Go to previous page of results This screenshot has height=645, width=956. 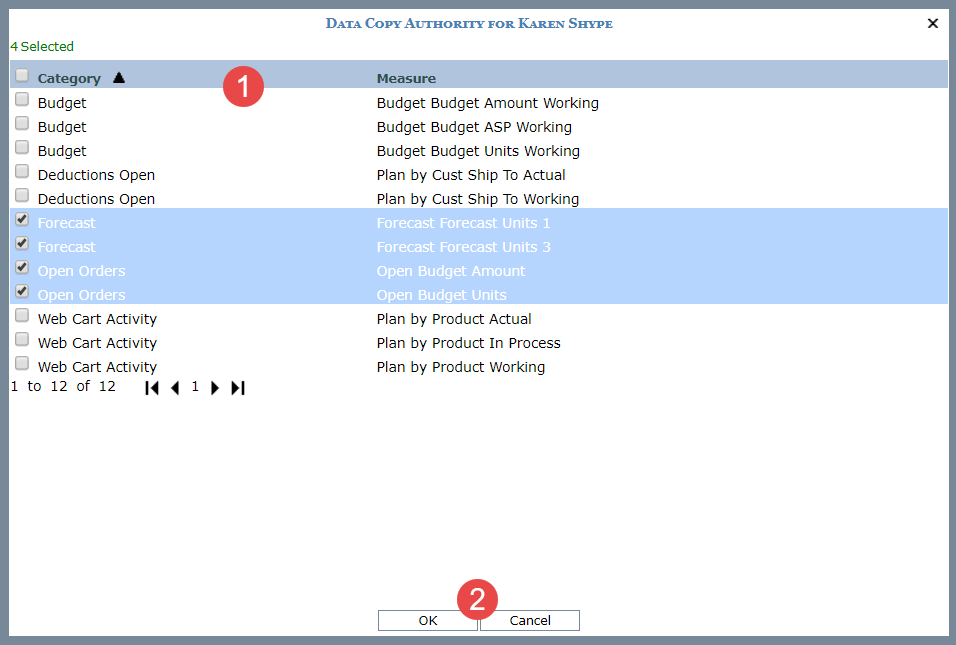point(175,388)
